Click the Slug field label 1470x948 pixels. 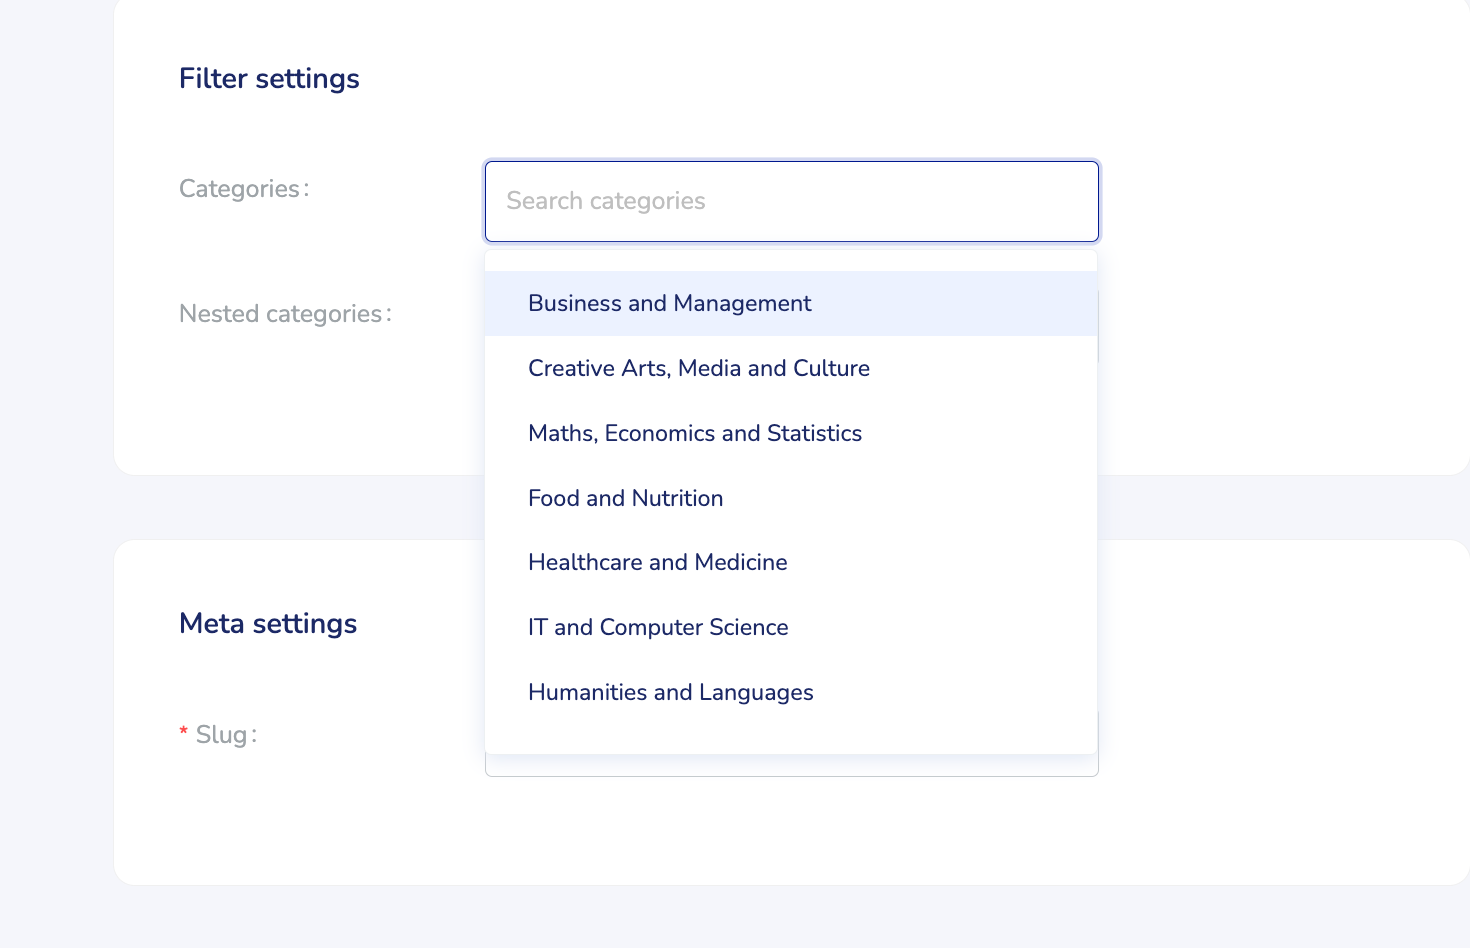222,735
